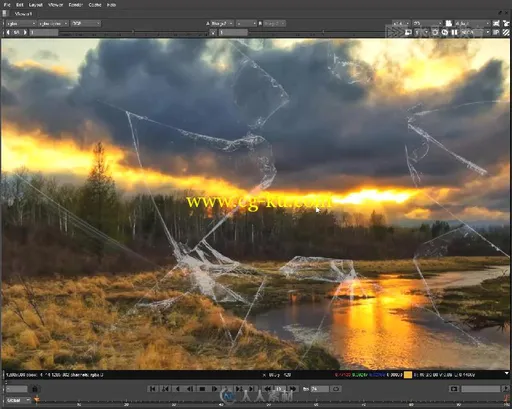This screenshot has height=409, width=512.
Task: Float the viewer pane with the pencil icon
Action: click(500, 13)
